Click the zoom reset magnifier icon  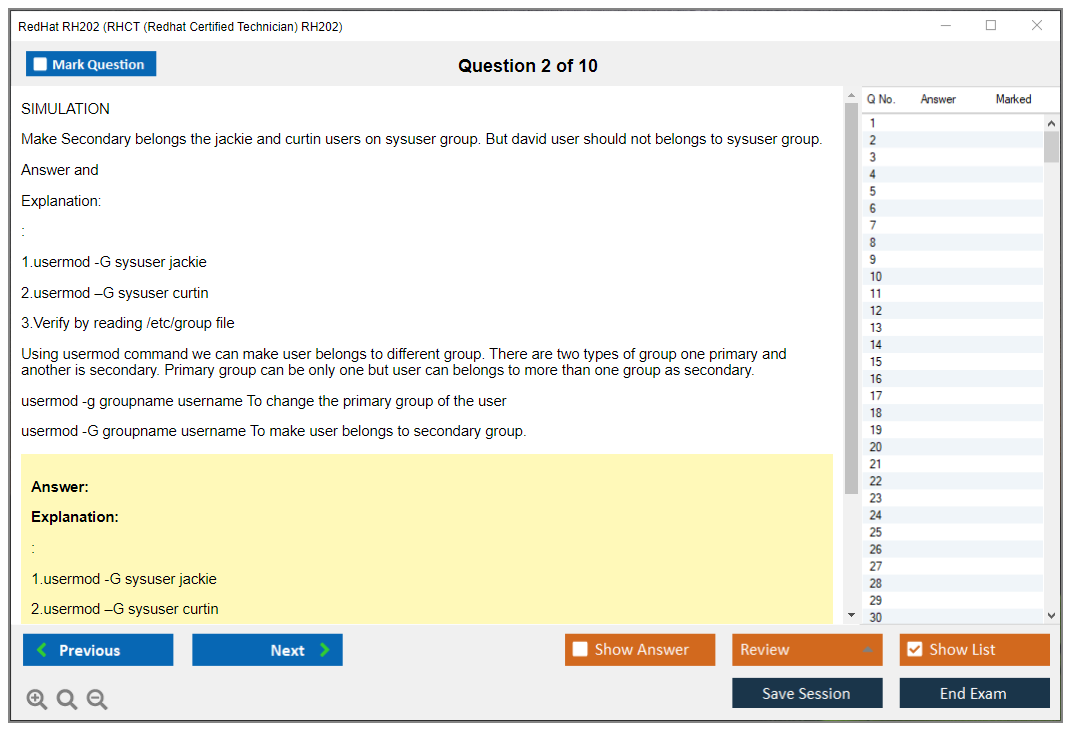click(x=67, y=700)
